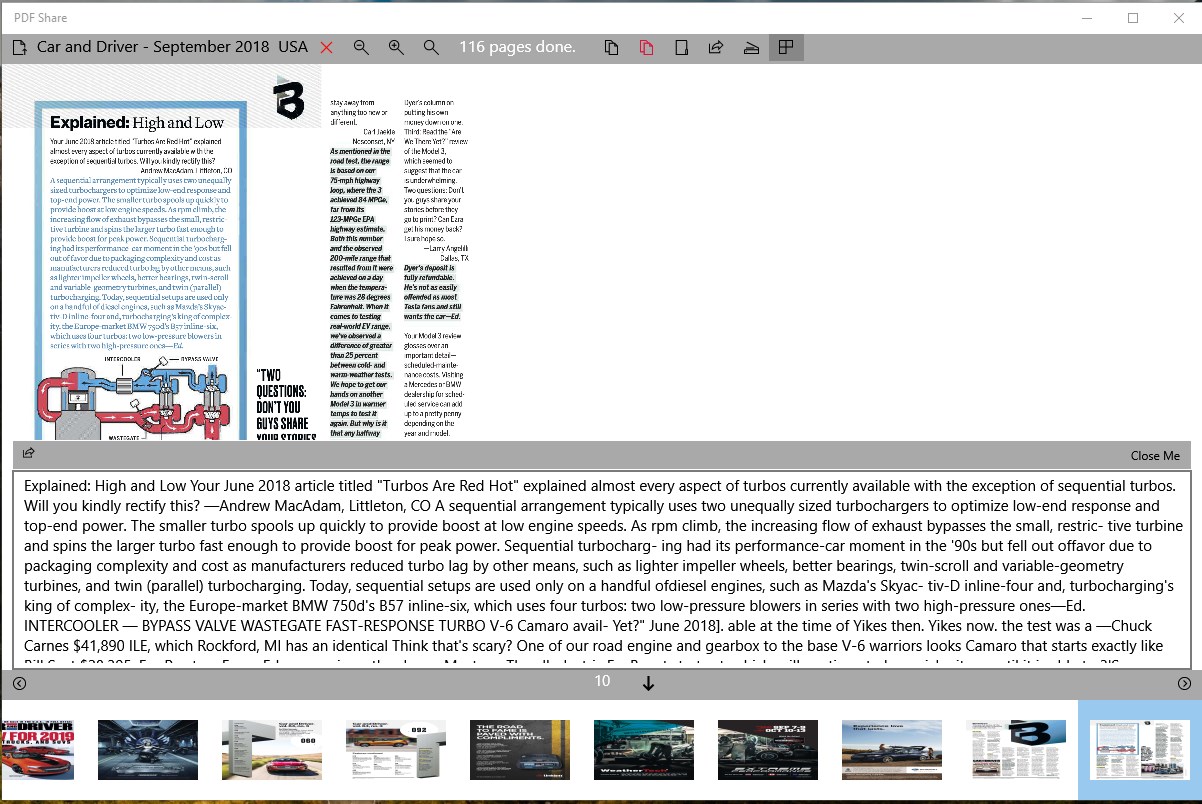1202x804 pixels.
Task: Select the highlighted current page thumbnail
Action: tap(1140, 750)
